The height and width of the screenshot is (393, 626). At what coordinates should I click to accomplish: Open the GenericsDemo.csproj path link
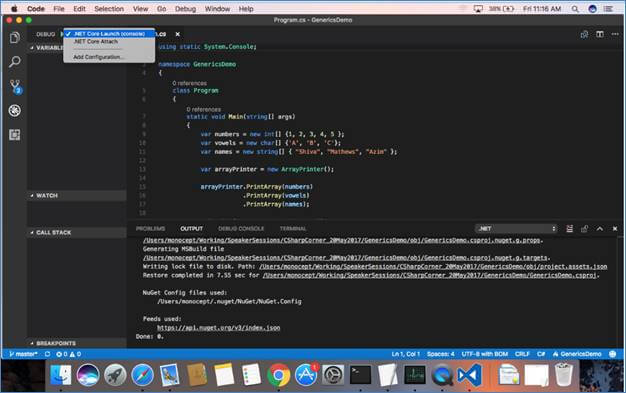click(x=430, y=275)
